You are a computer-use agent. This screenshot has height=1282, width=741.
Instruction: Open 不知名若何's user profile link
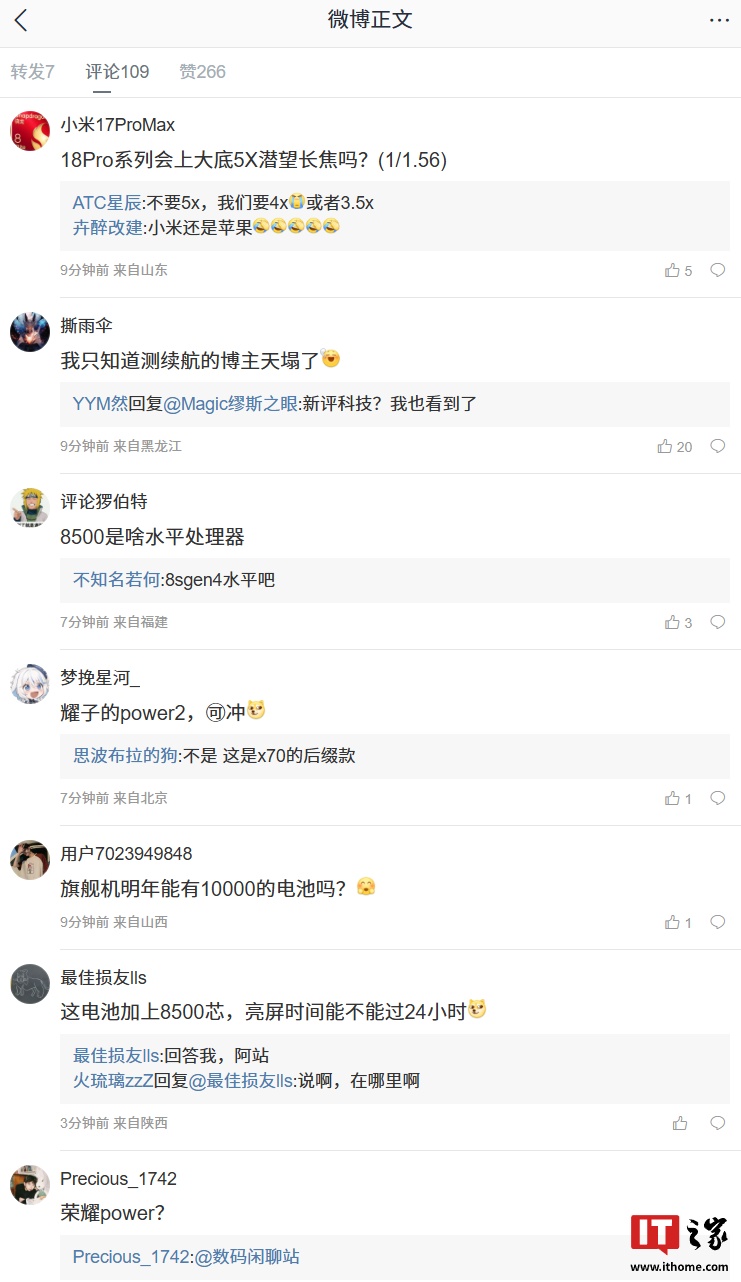click(x=116, y=580)
